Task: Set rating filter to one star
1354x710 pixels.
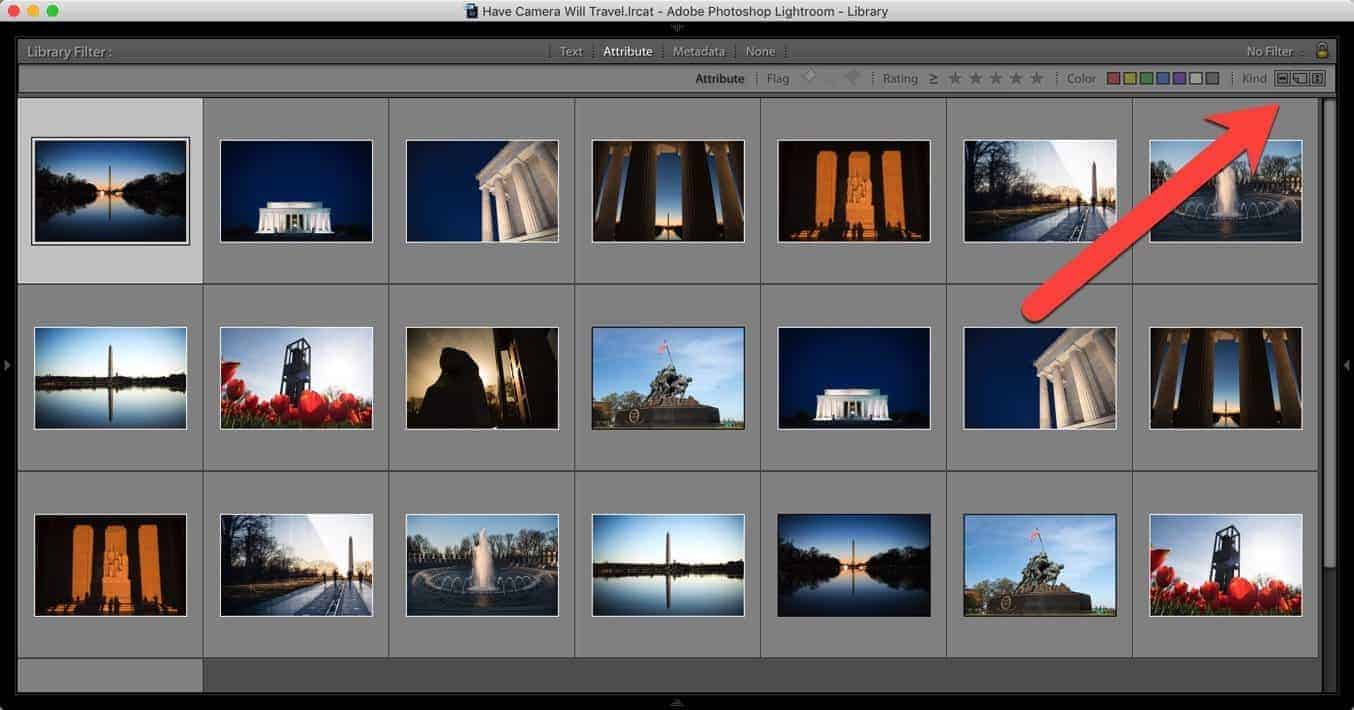Action: point(955,78)
